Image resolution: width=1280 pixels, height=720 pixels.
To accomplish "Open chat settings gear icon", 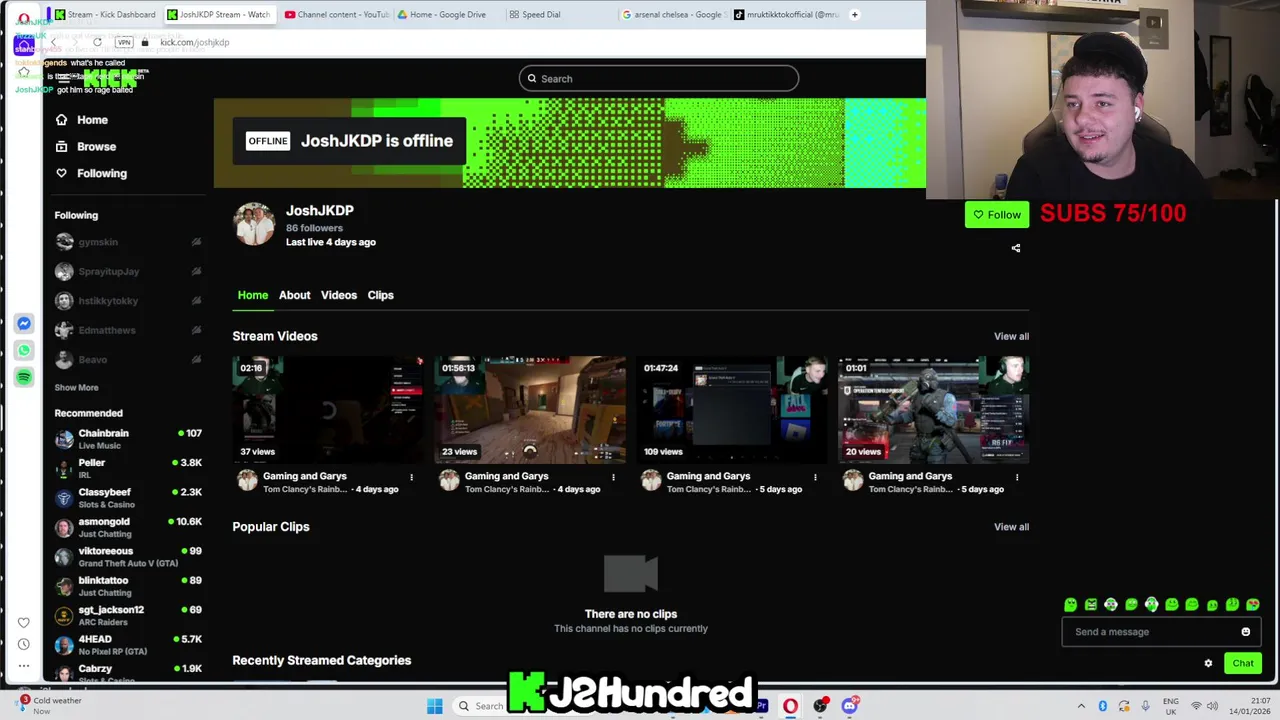I will click(x=1208, y=663).
